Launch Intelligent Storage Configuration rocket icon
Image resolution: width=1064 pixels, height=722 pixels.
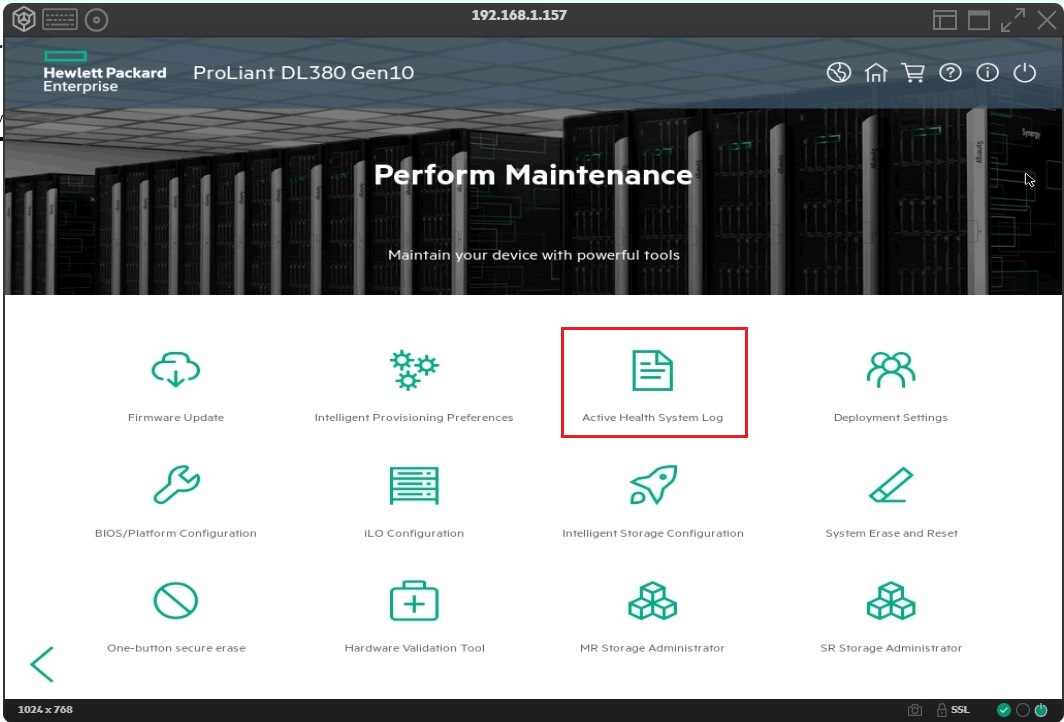pos(653,484)
